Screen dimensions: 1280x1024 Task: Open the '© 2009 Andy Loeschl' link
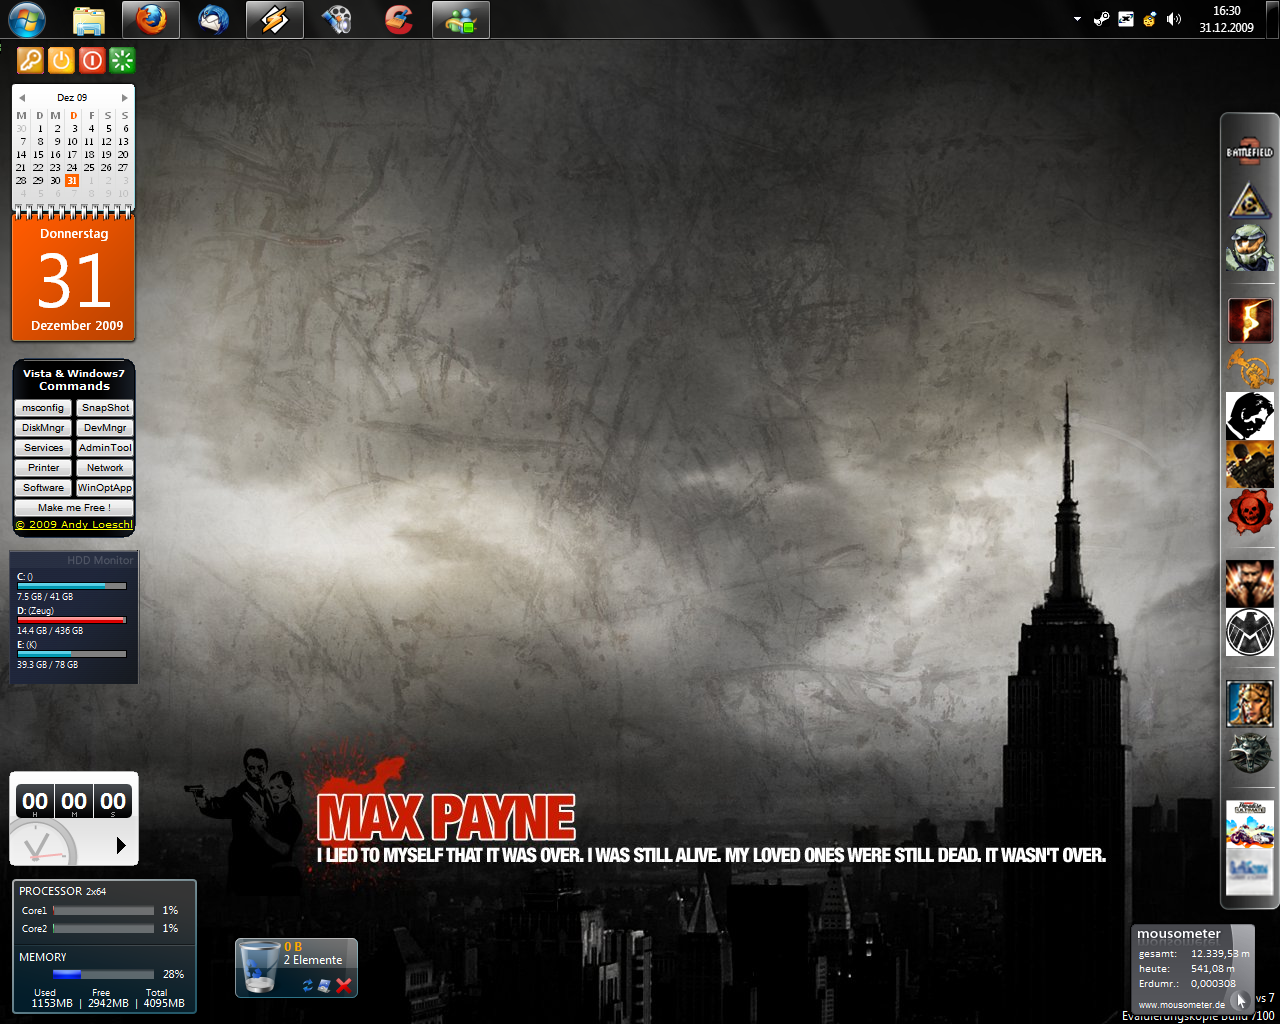[x=74, y=524]
